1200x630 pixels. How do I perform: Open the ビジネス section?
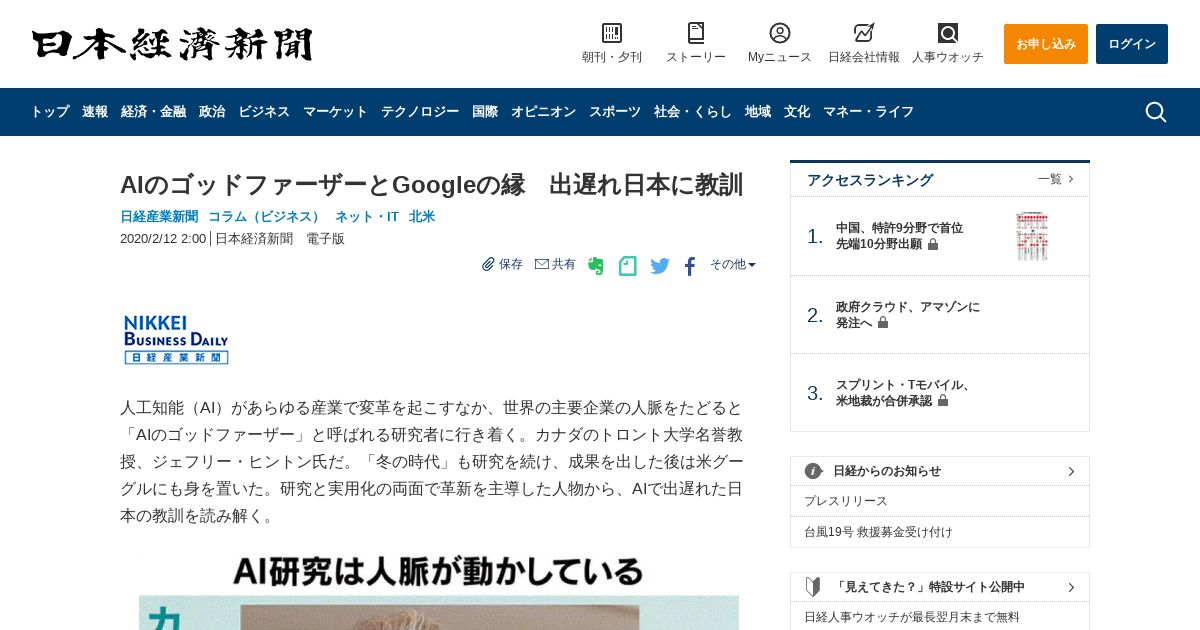click(264, 112)
